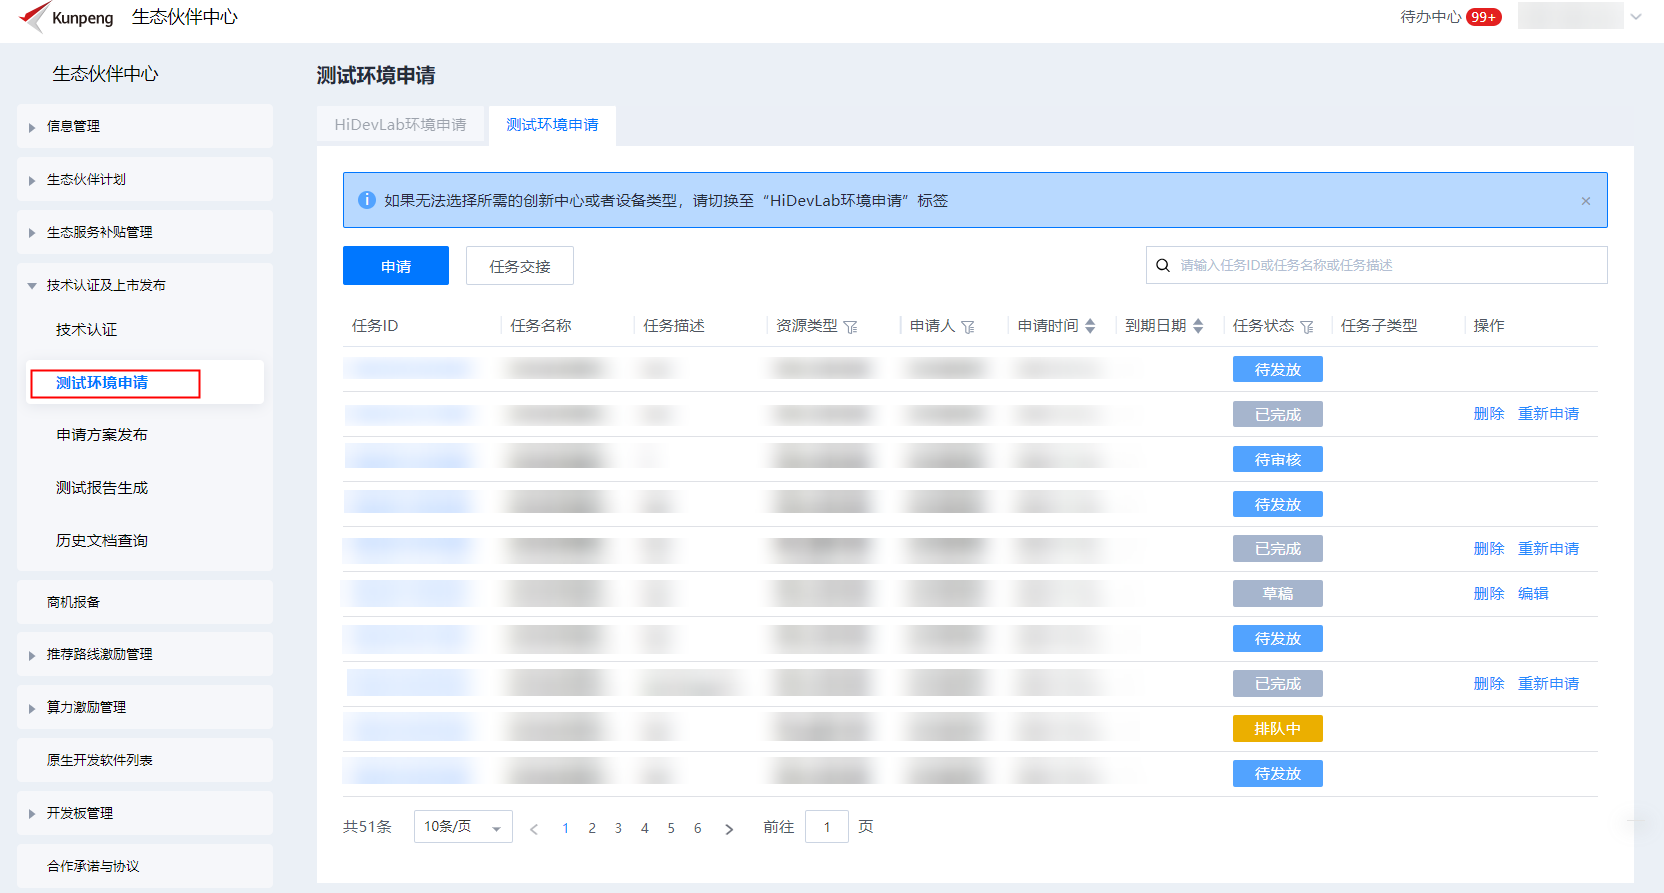
Task: Click the search magnifier icon
Action: pyautogui.click(x=1163, y=265)
